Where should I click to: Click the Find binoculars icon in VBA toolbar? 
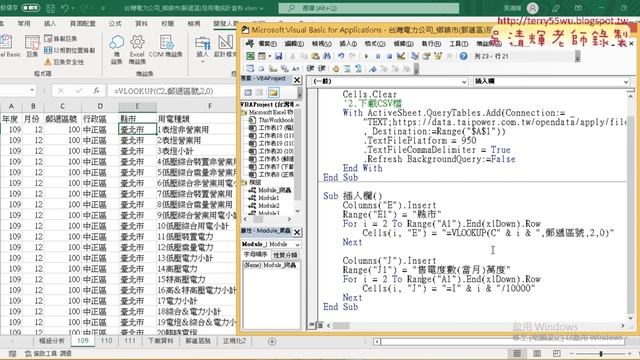tap(327, 56)
